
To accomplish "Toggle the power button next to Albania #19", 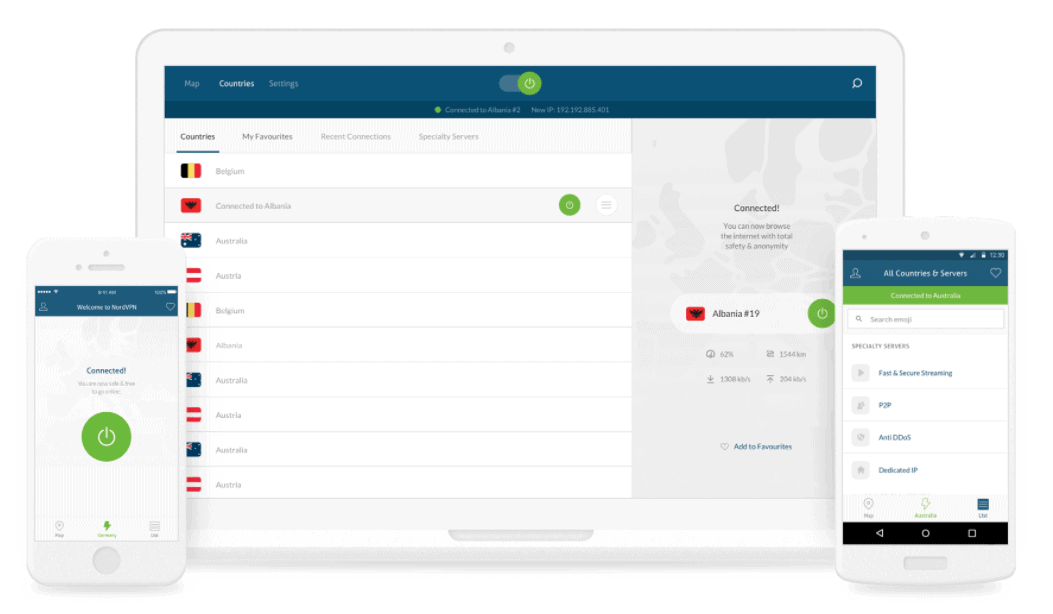I will pyautogui.click(x=821, y=313).
